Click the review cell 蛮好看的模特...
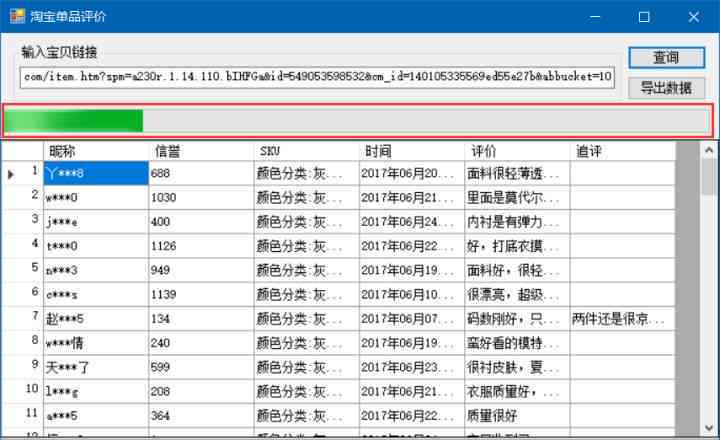This screenshot has height=440, width=720. 517,344
